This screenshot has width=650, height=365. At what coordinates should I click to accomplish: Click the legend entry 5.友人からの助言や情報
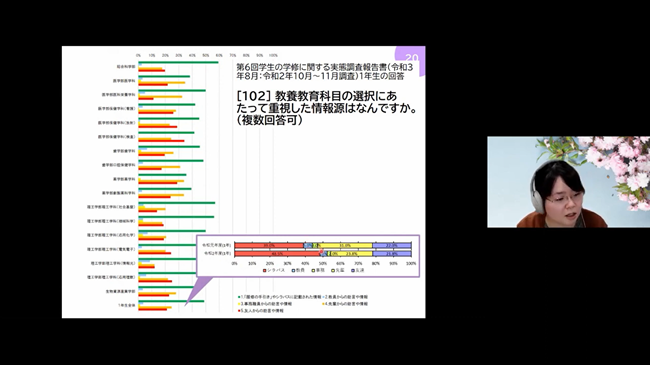tap(261, 311)
